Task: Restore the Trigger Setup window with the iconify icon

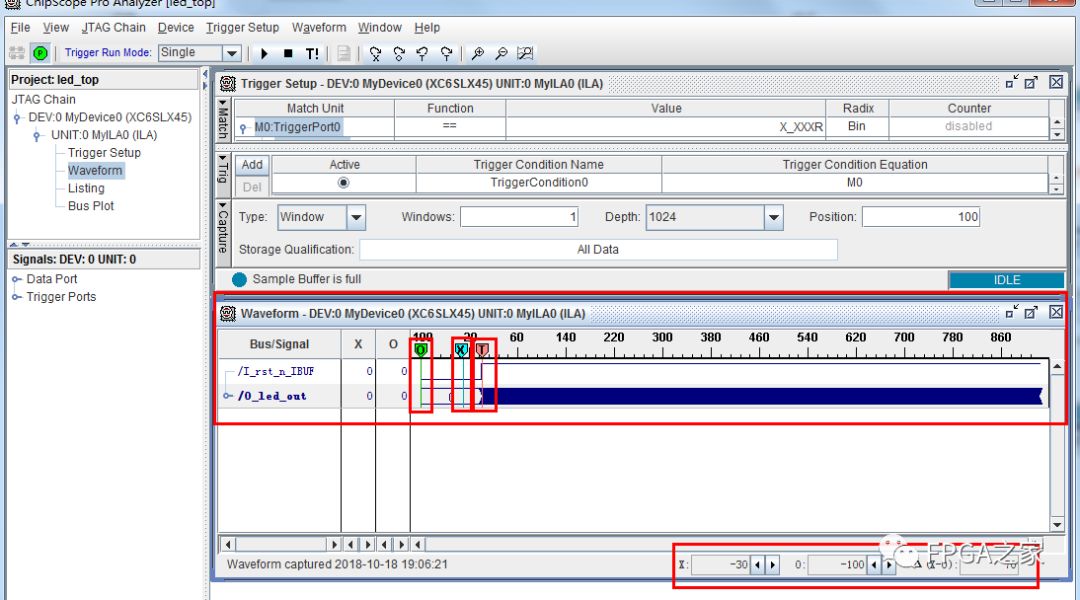Action: pyautogui.click(x=1011, y=83)
